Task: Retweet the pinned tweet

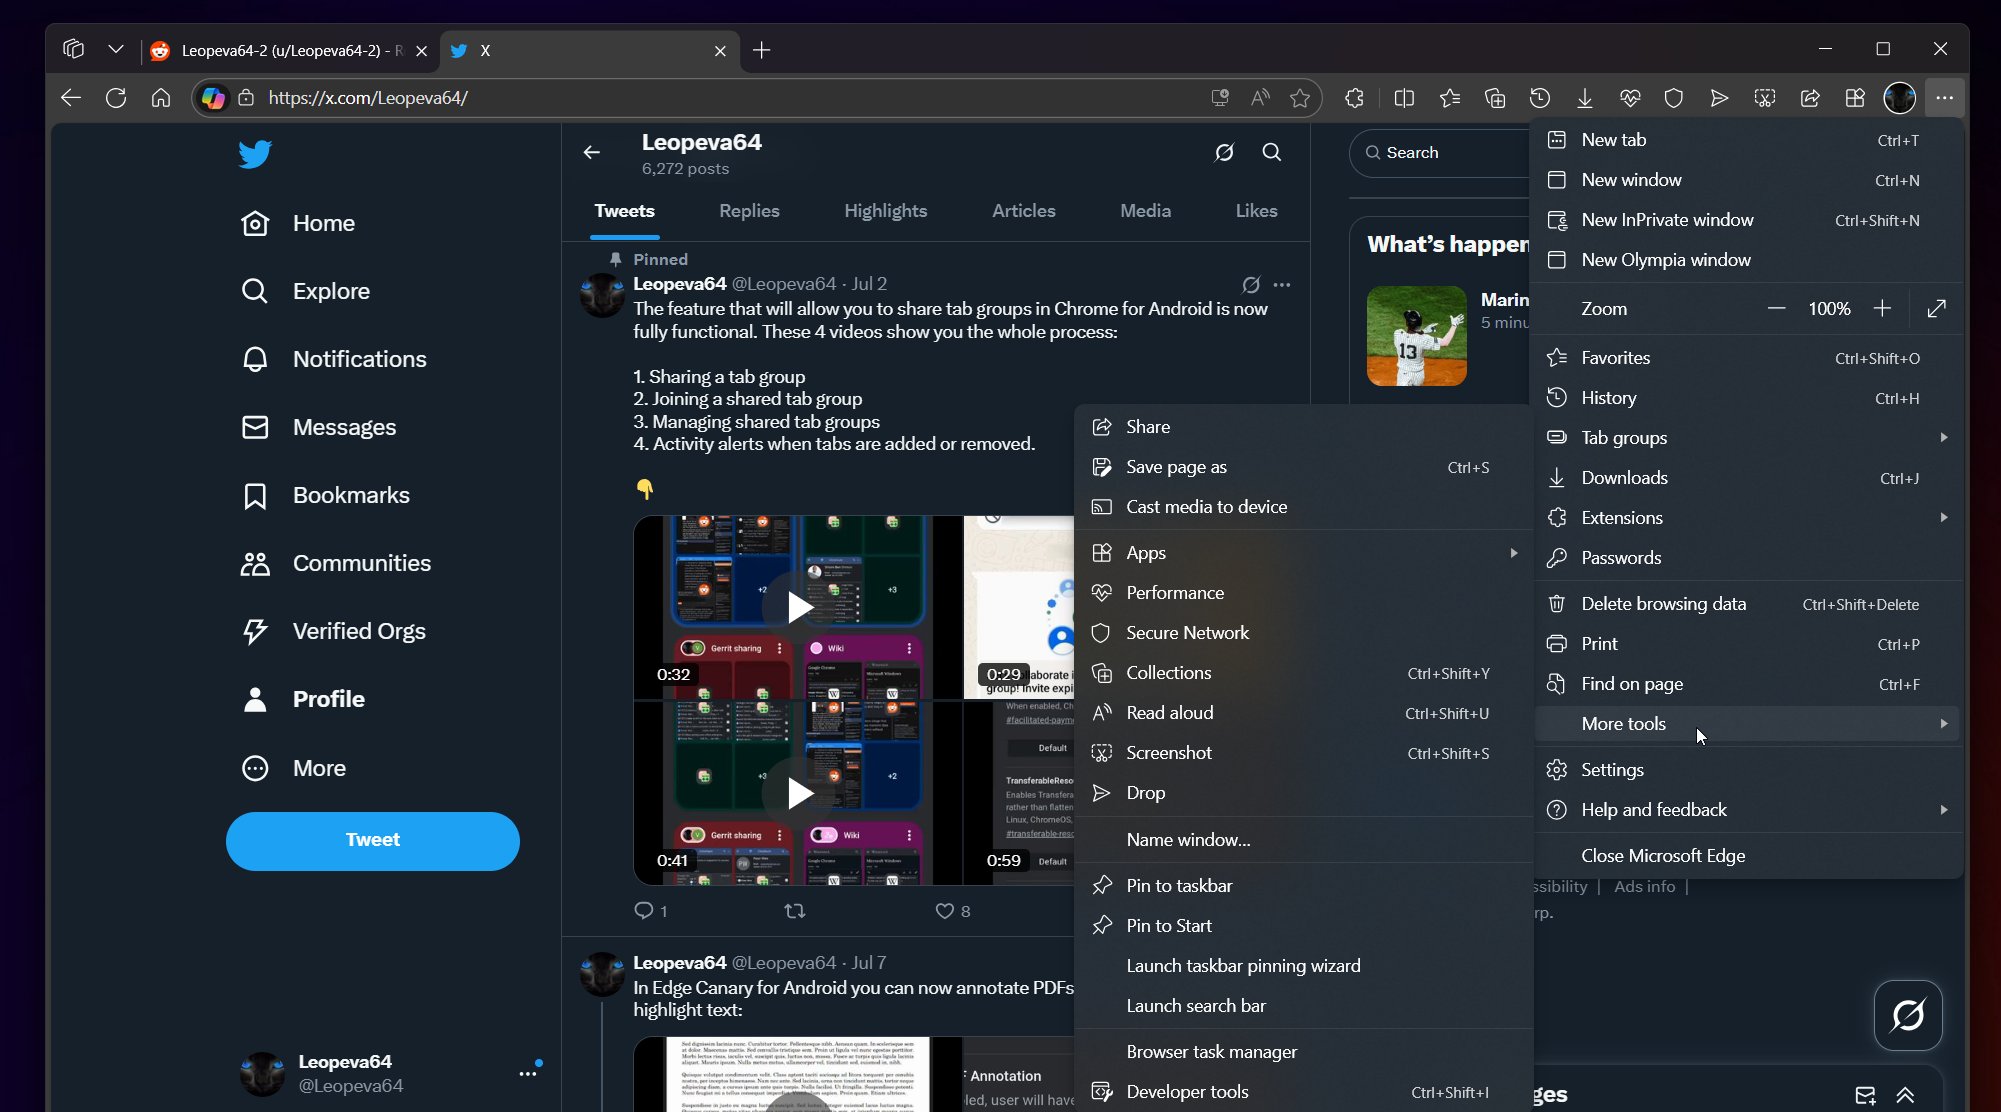Action: pos(795,910)
